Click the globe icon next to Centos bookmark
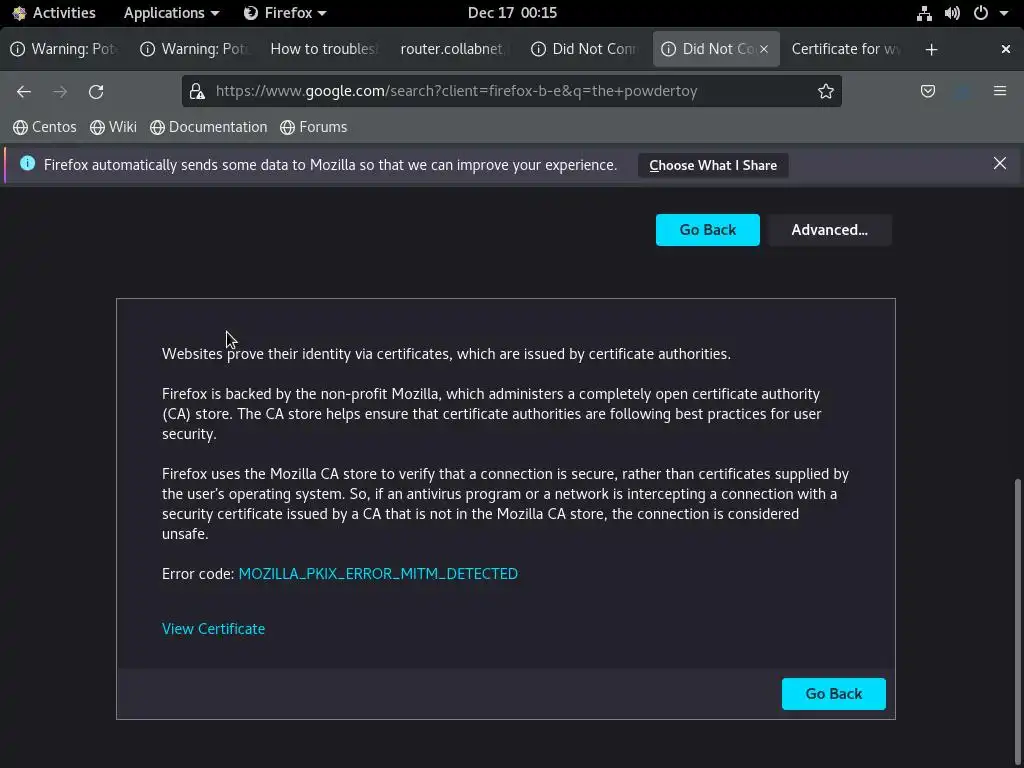1024x768 pixels. 20,127
